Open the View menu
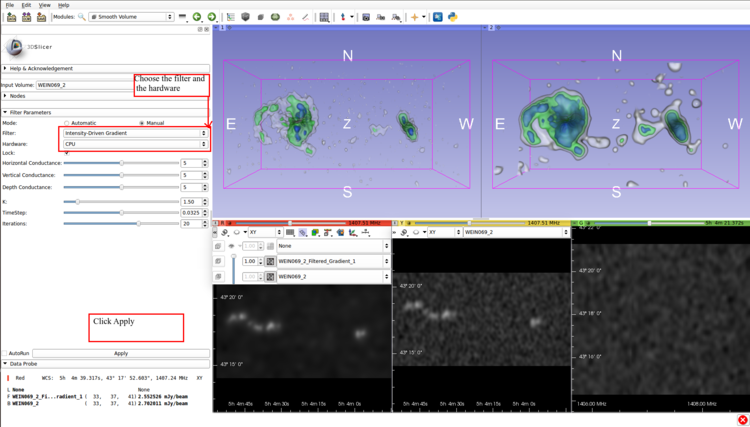Screen dimensions: 750x427 tap(44, 5)
